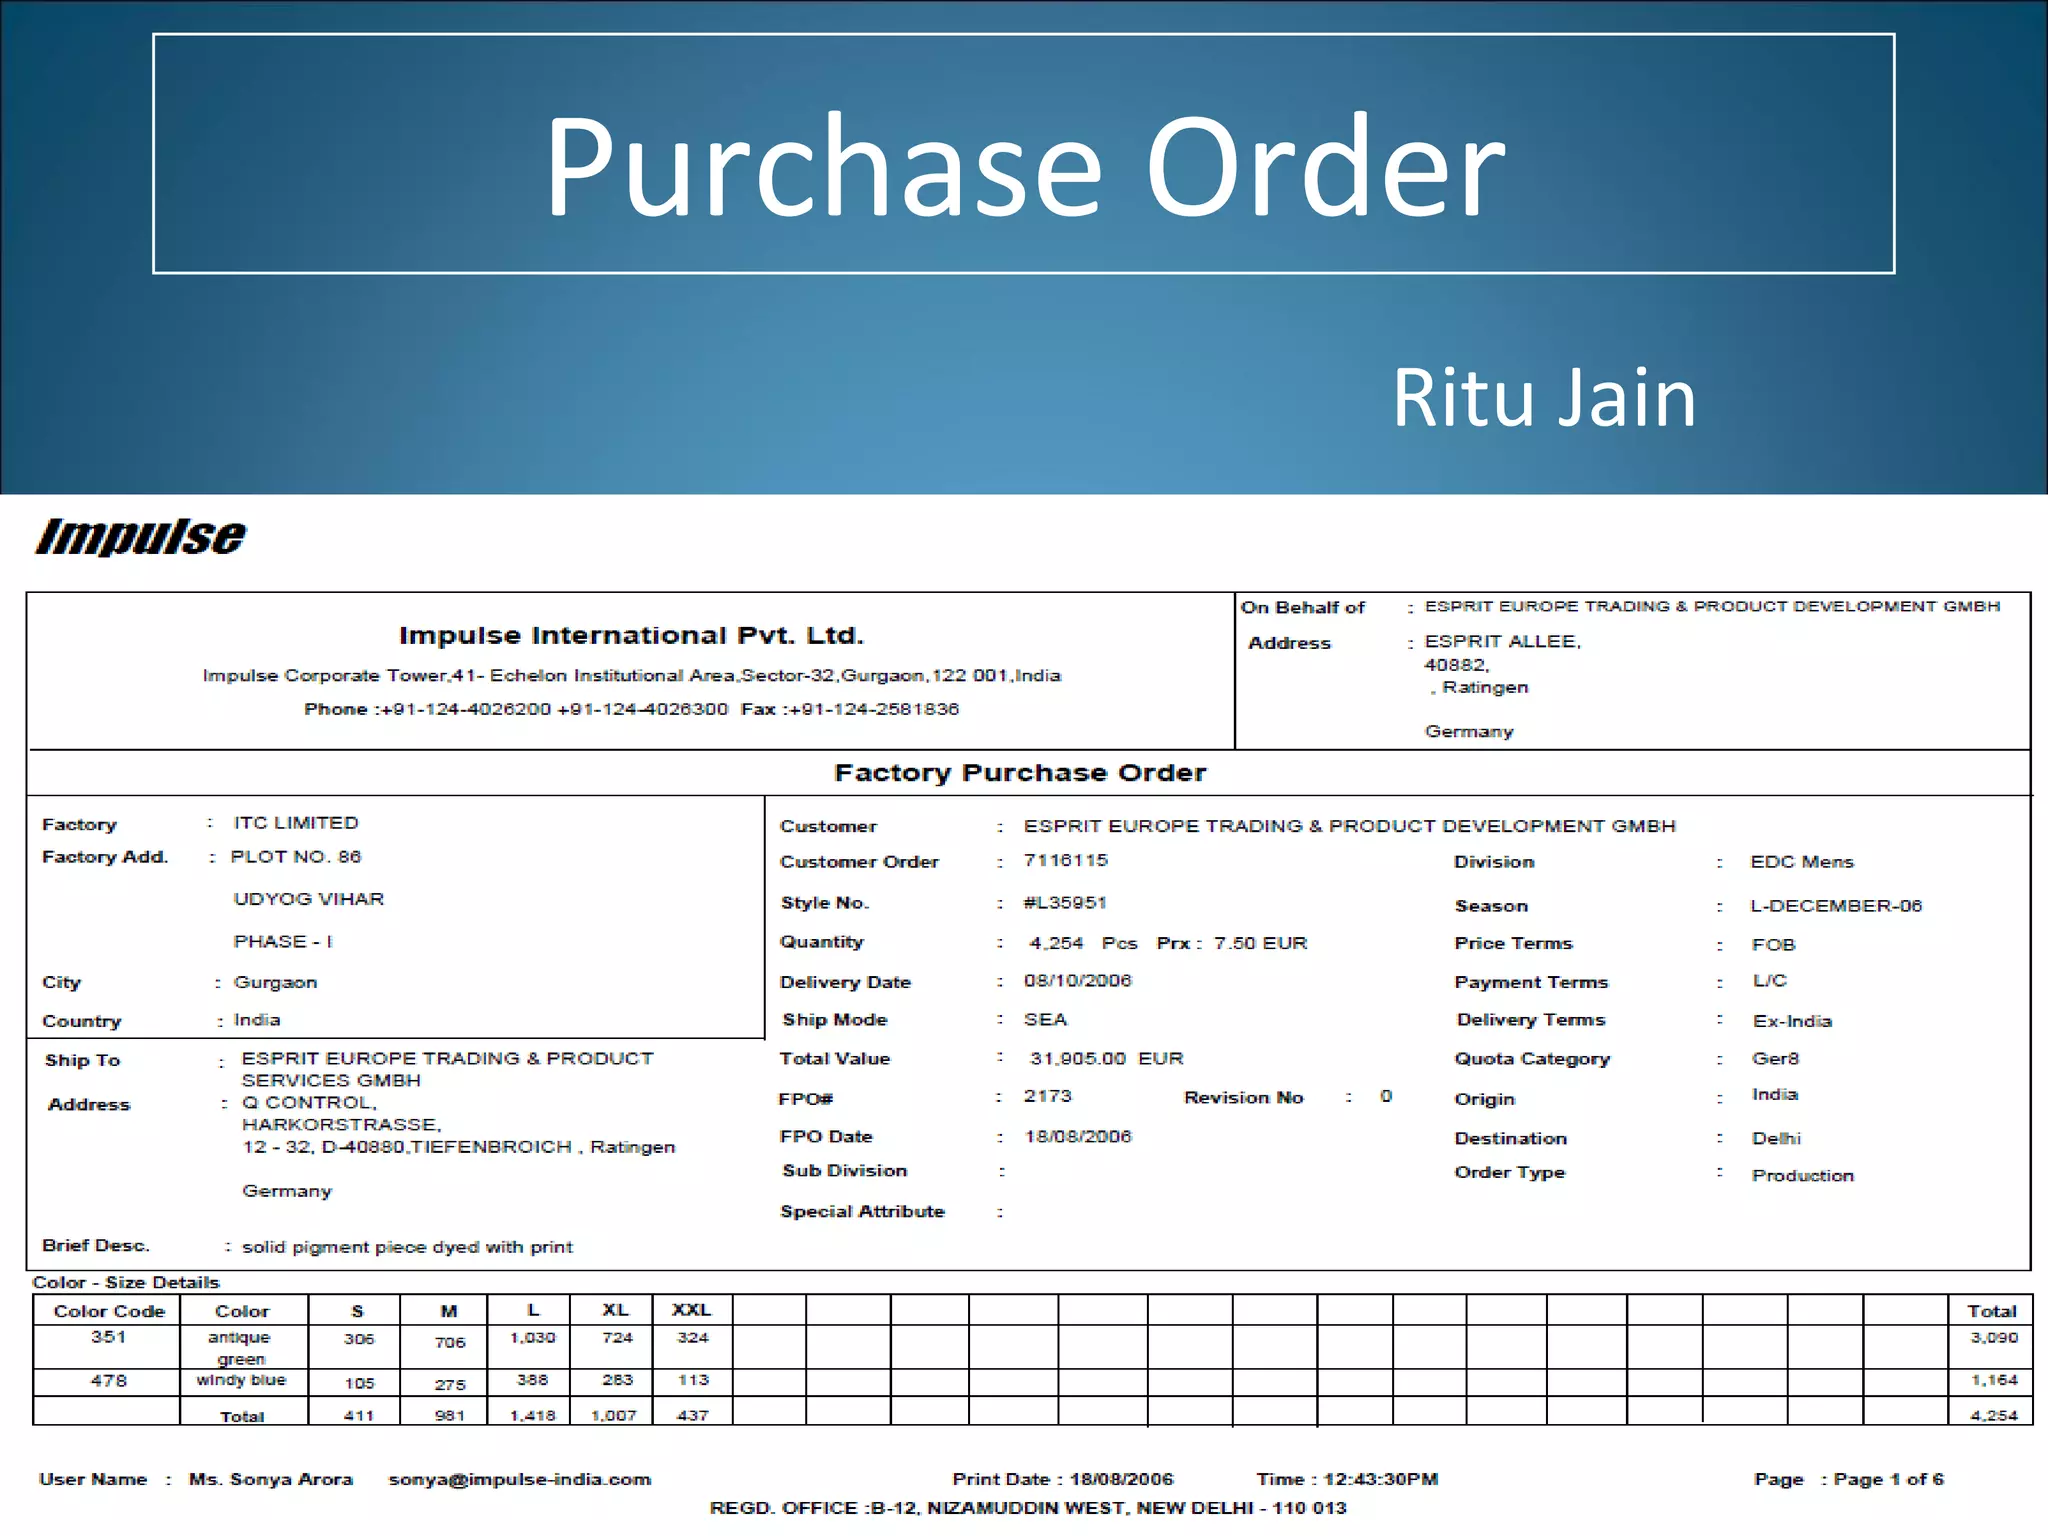The width and height of the screenshot is (2048, 1536).
Task: Select the phone number line
Action: point(631,709)
